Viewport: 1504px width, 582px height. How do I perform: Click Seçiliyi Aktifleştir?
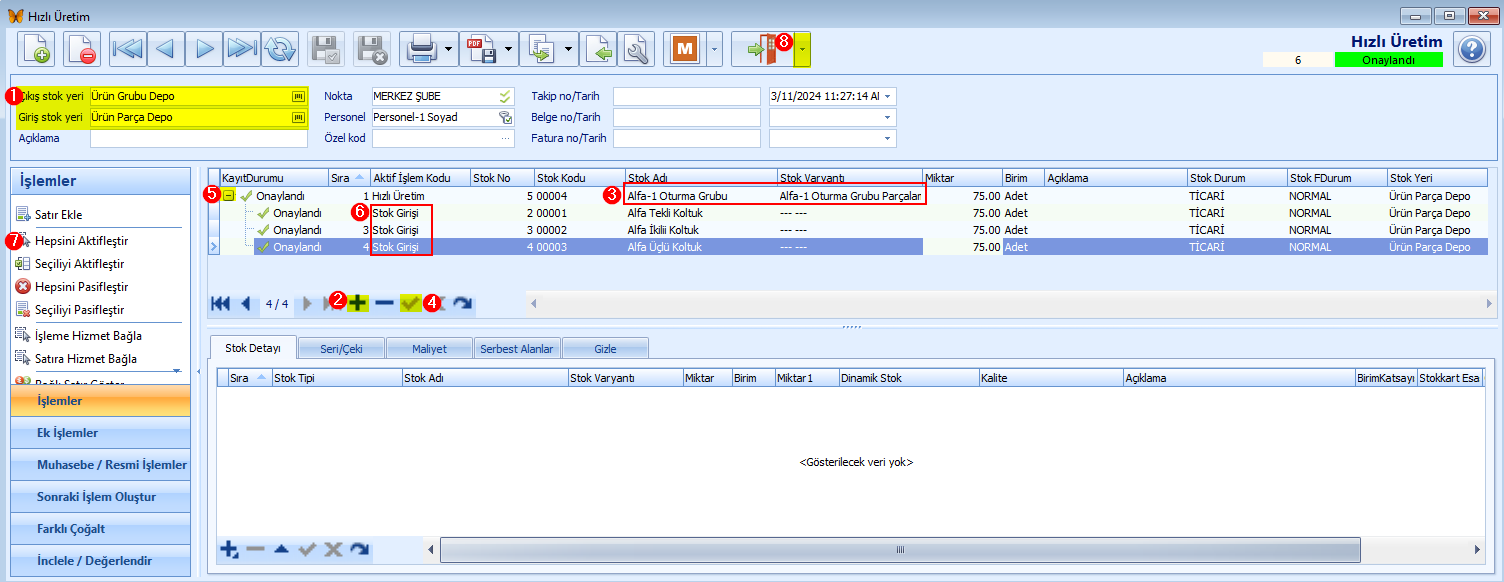(x=79, y=264)
